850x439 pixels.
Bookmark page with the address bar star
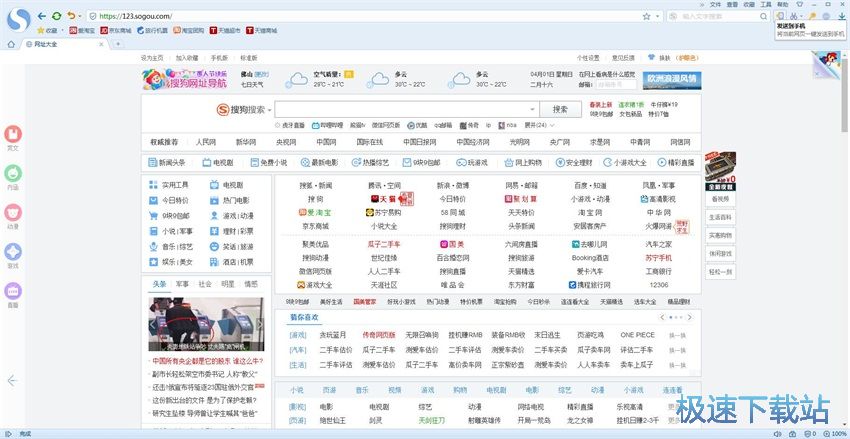coord(646,17)
